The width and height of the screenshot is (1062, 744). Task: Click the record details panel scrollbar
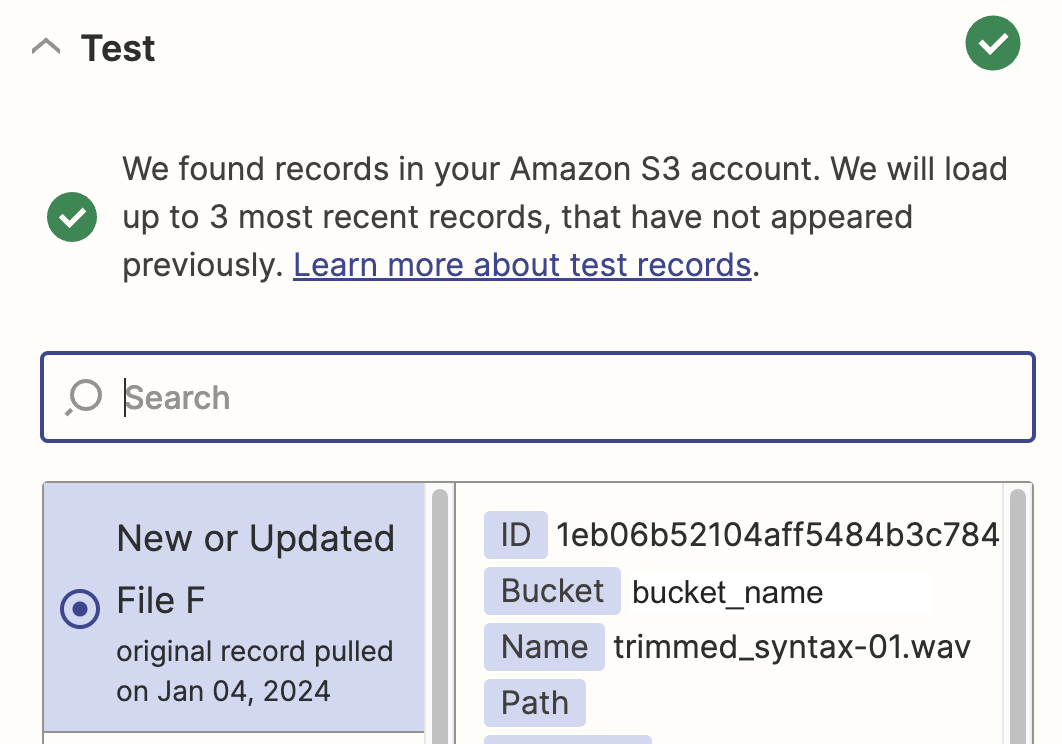click(x=1017, y=615)
